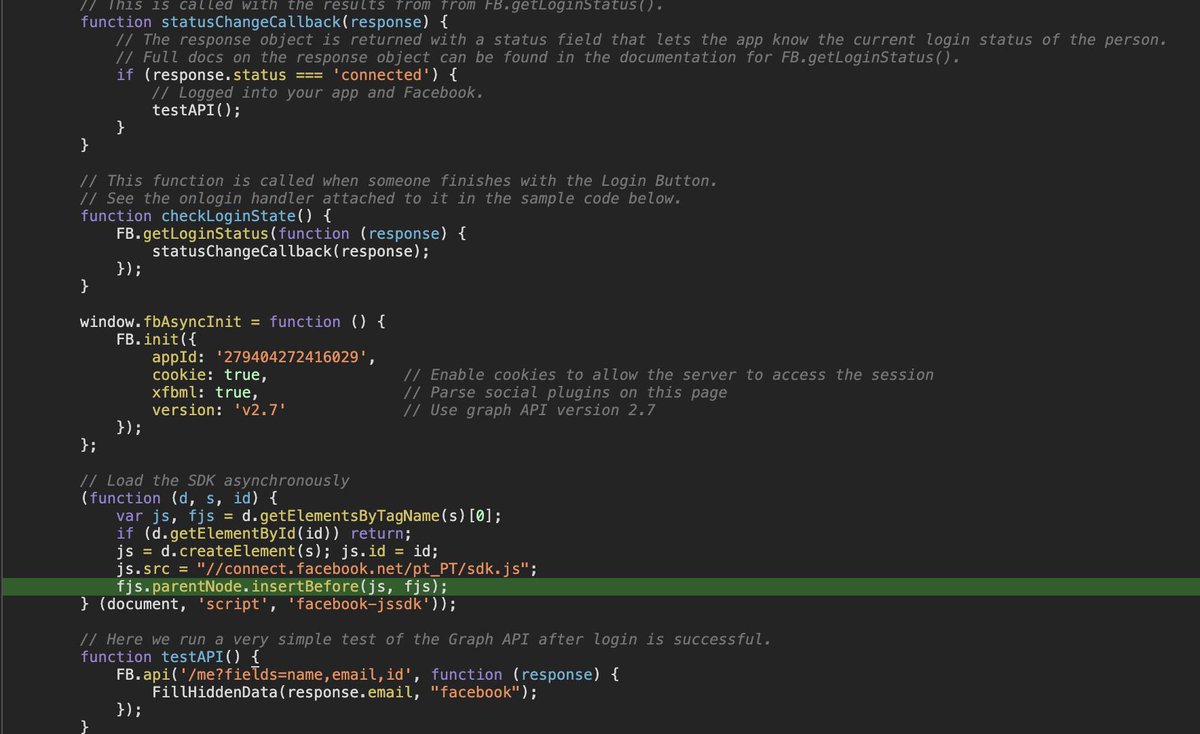The height and width of the screenshot is (734, 1200).
Task: Click the 'Parse social plugins on this page' comment
Action: (x=565, y=393)
